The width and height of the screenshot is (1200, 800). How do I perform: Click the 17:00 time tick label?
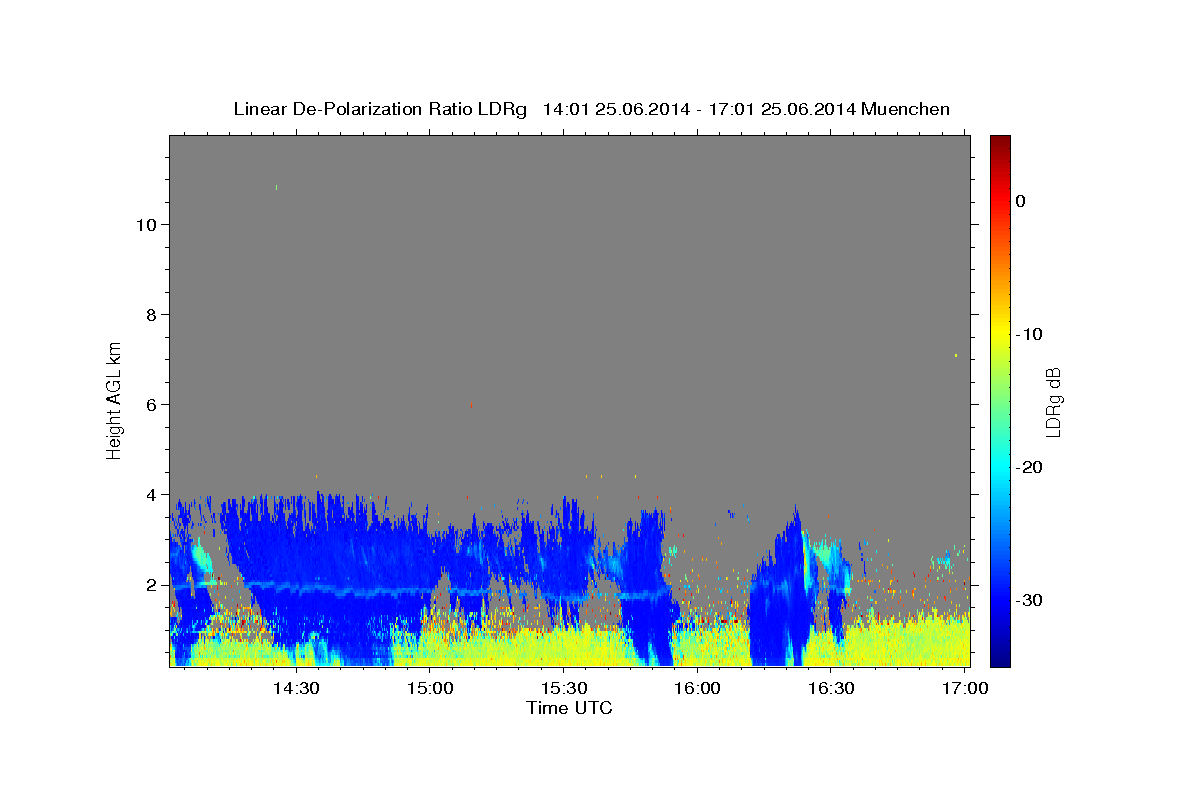(964, 688)
